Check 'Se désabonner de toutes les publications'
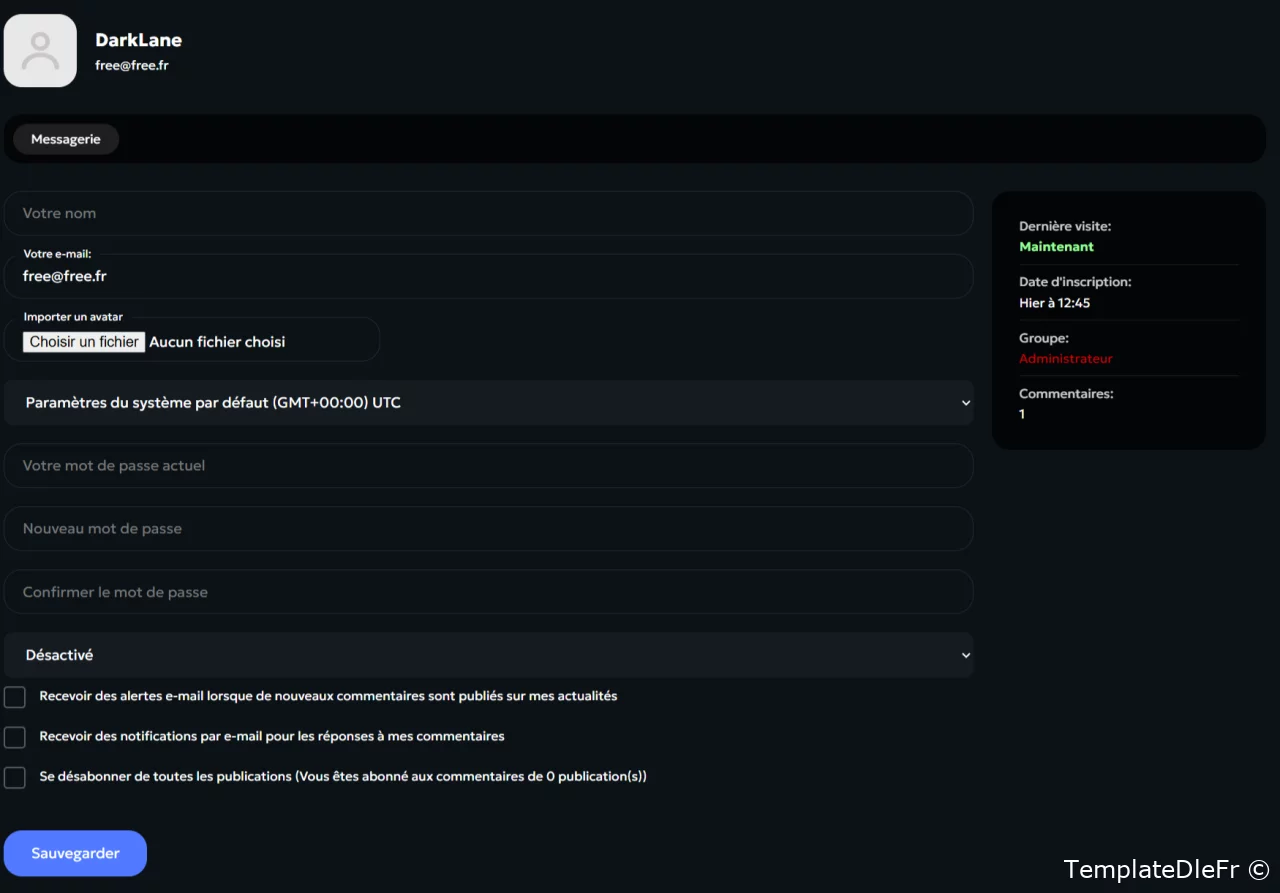Viewport: 1280px width, 893px height. (x=15, y=777)
